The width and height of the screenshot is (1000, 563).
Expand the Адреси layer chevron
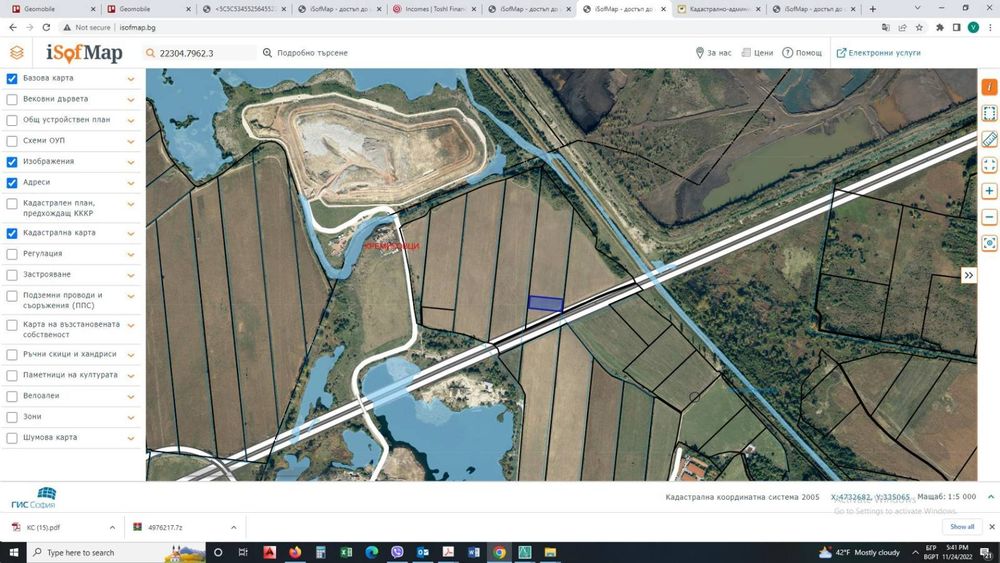pyautogui.click(x=131, y=183)
